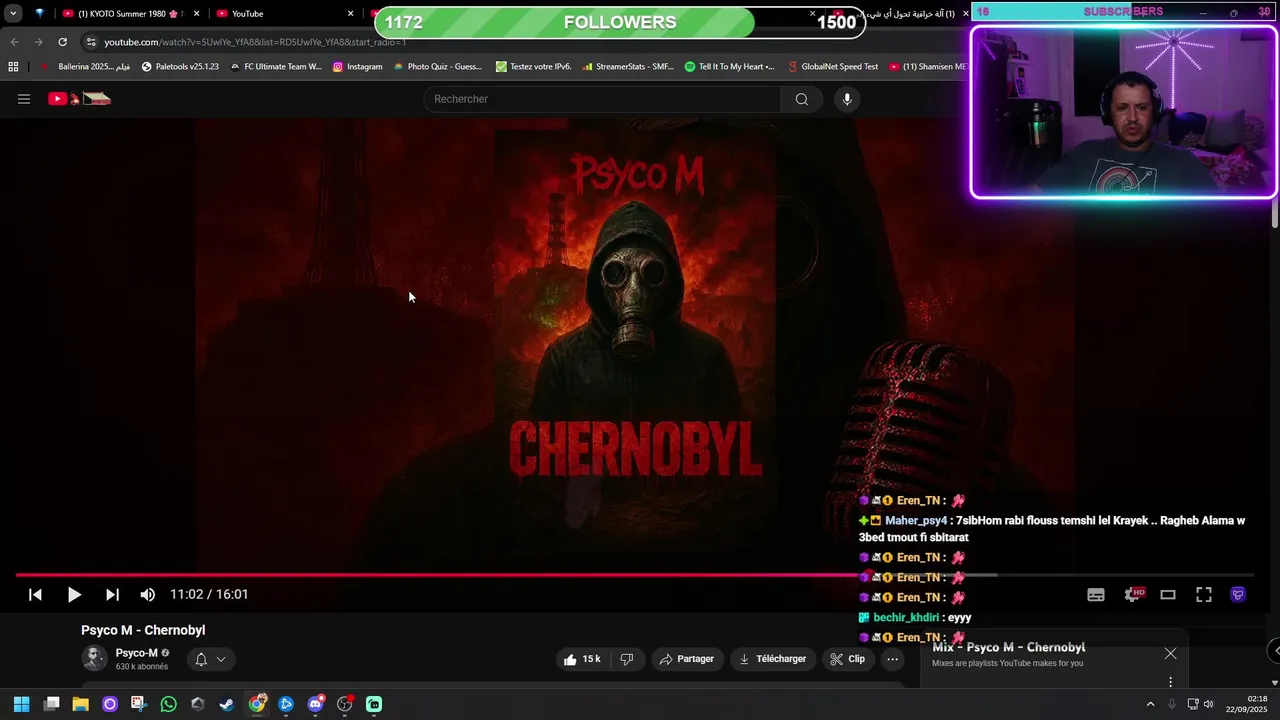Open the Paletools v25.1.23 bookmark

click(x=180, y=67)
